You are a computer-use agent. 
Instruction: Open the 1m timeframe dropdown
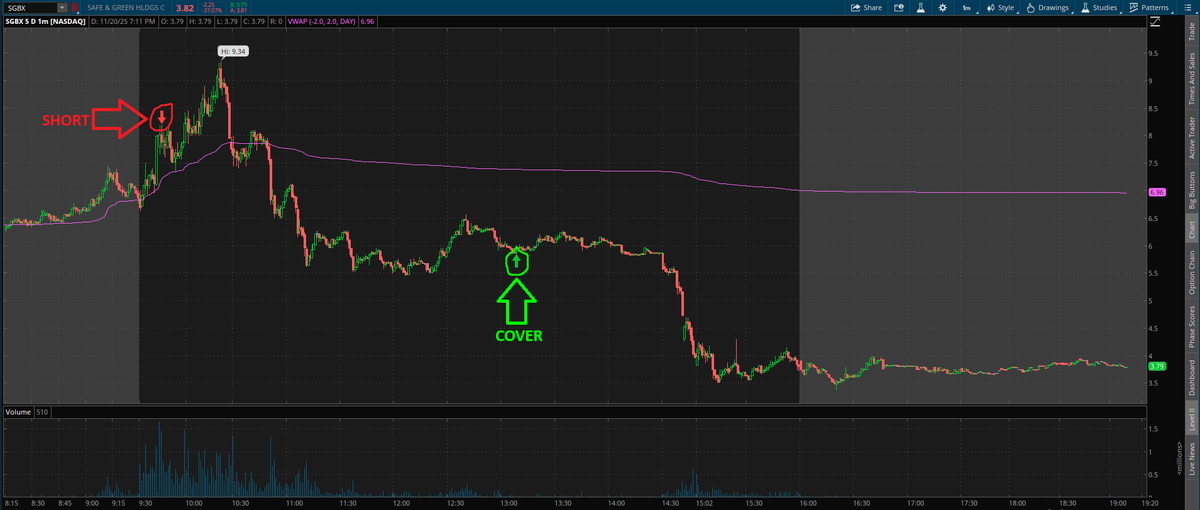pos(967,8)
